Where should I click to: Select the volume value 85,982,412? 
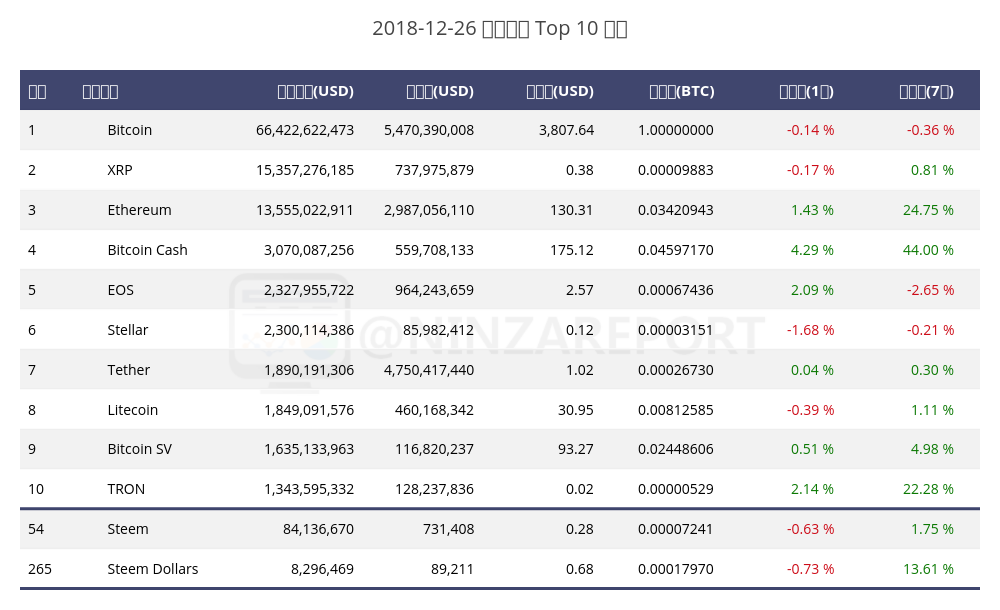coord(438,330)
